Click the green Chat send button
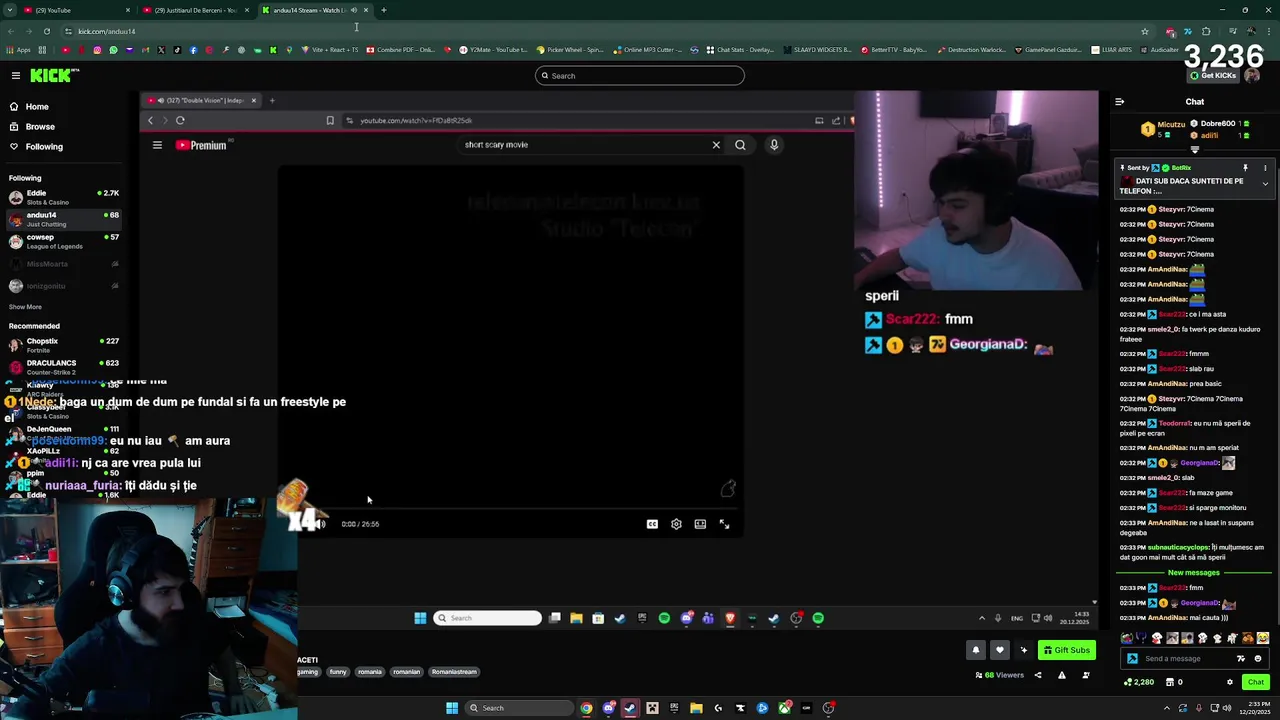1280x720 pixels. coord(1256,682)
